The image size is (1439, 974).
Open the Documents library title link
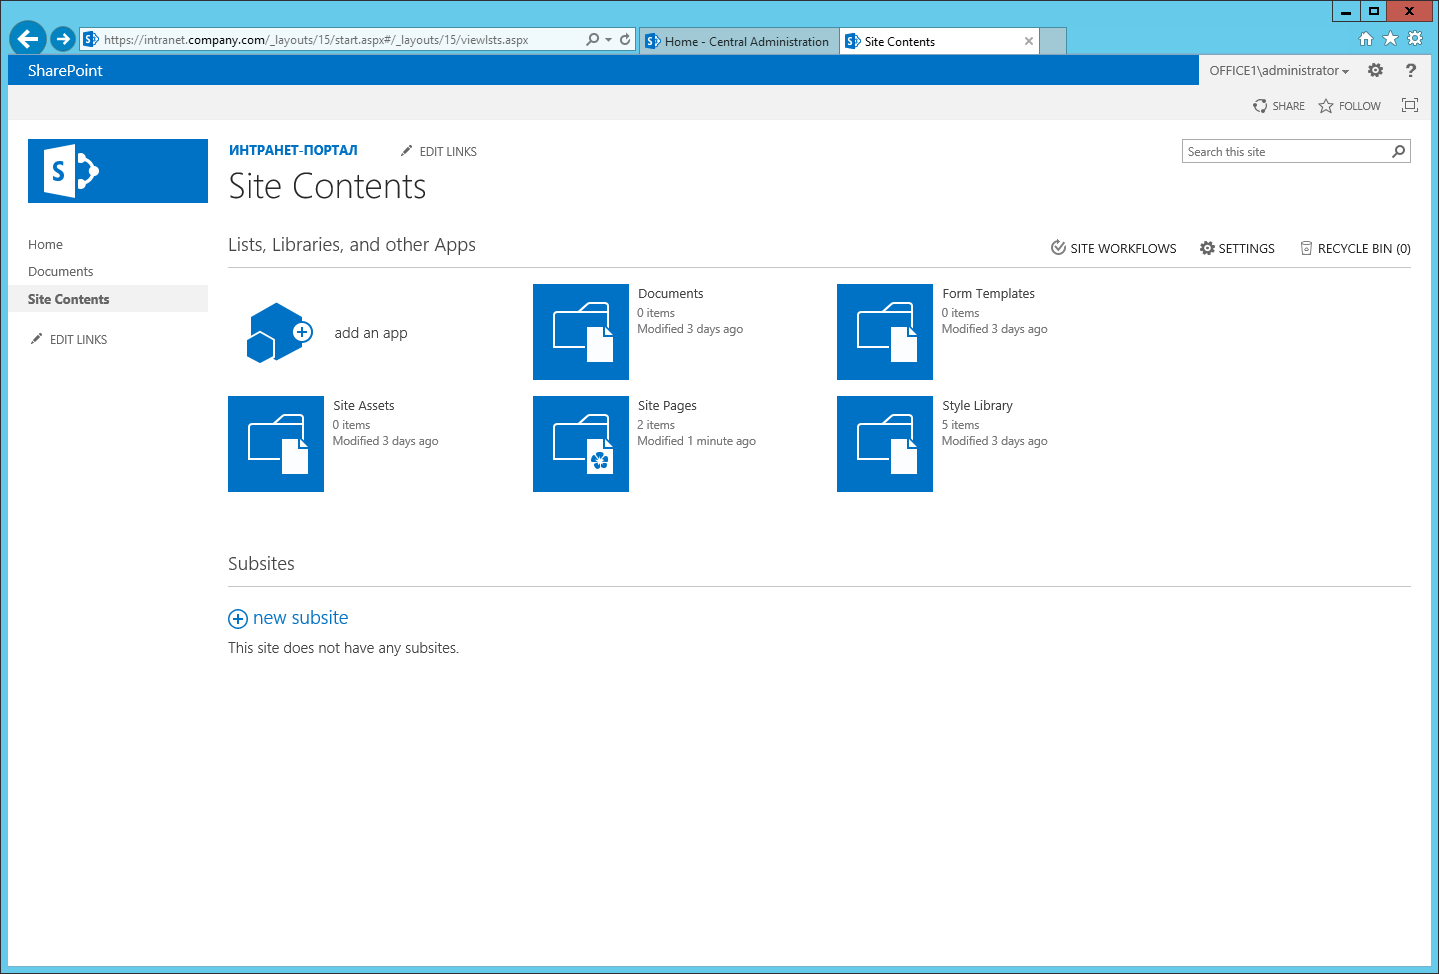[671, 293]
